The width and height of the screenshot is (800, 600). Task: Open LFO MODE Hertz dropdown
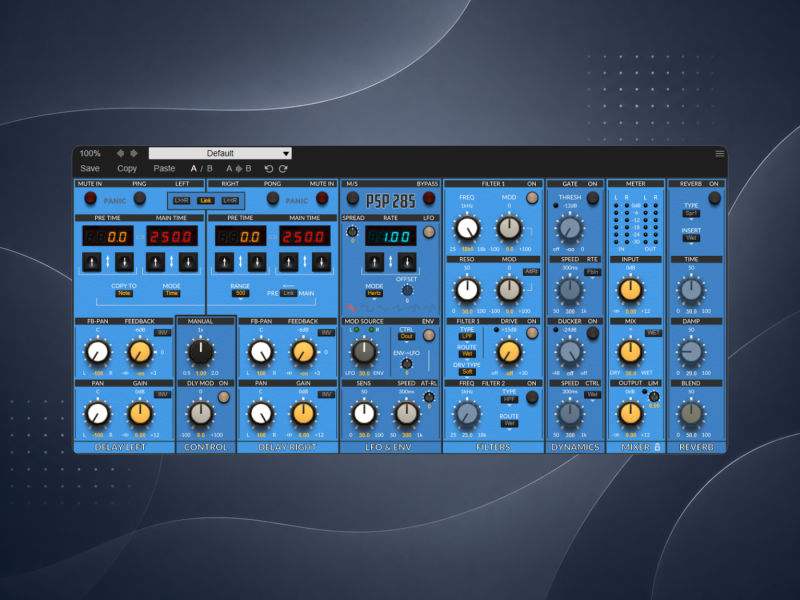(x=374, y=293)
